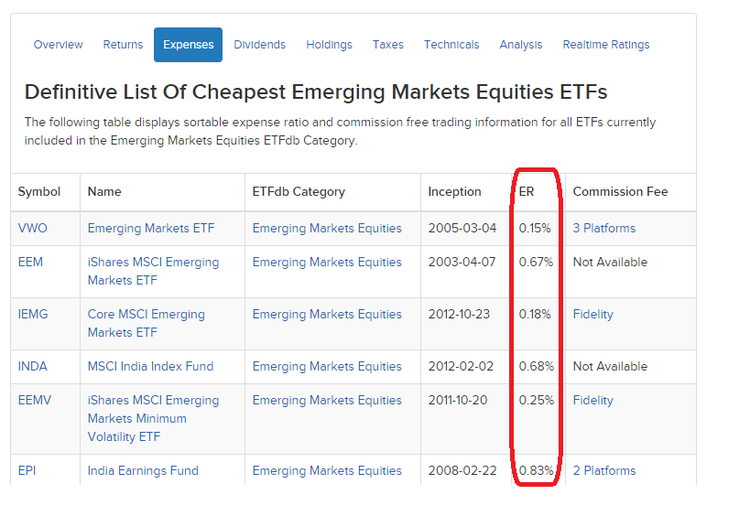Select the Realtime Ratings tab

coord(606,45)
